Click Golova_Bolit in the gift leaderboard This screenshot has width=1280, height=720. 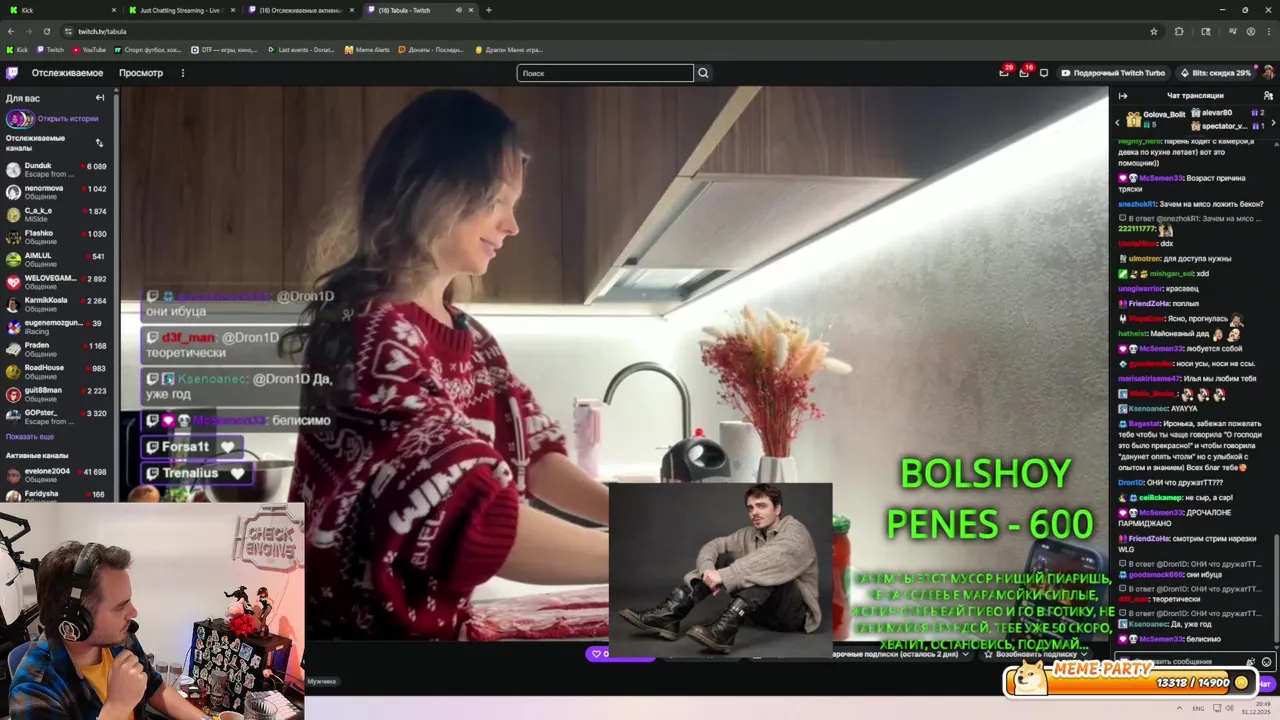(1163, 114)
